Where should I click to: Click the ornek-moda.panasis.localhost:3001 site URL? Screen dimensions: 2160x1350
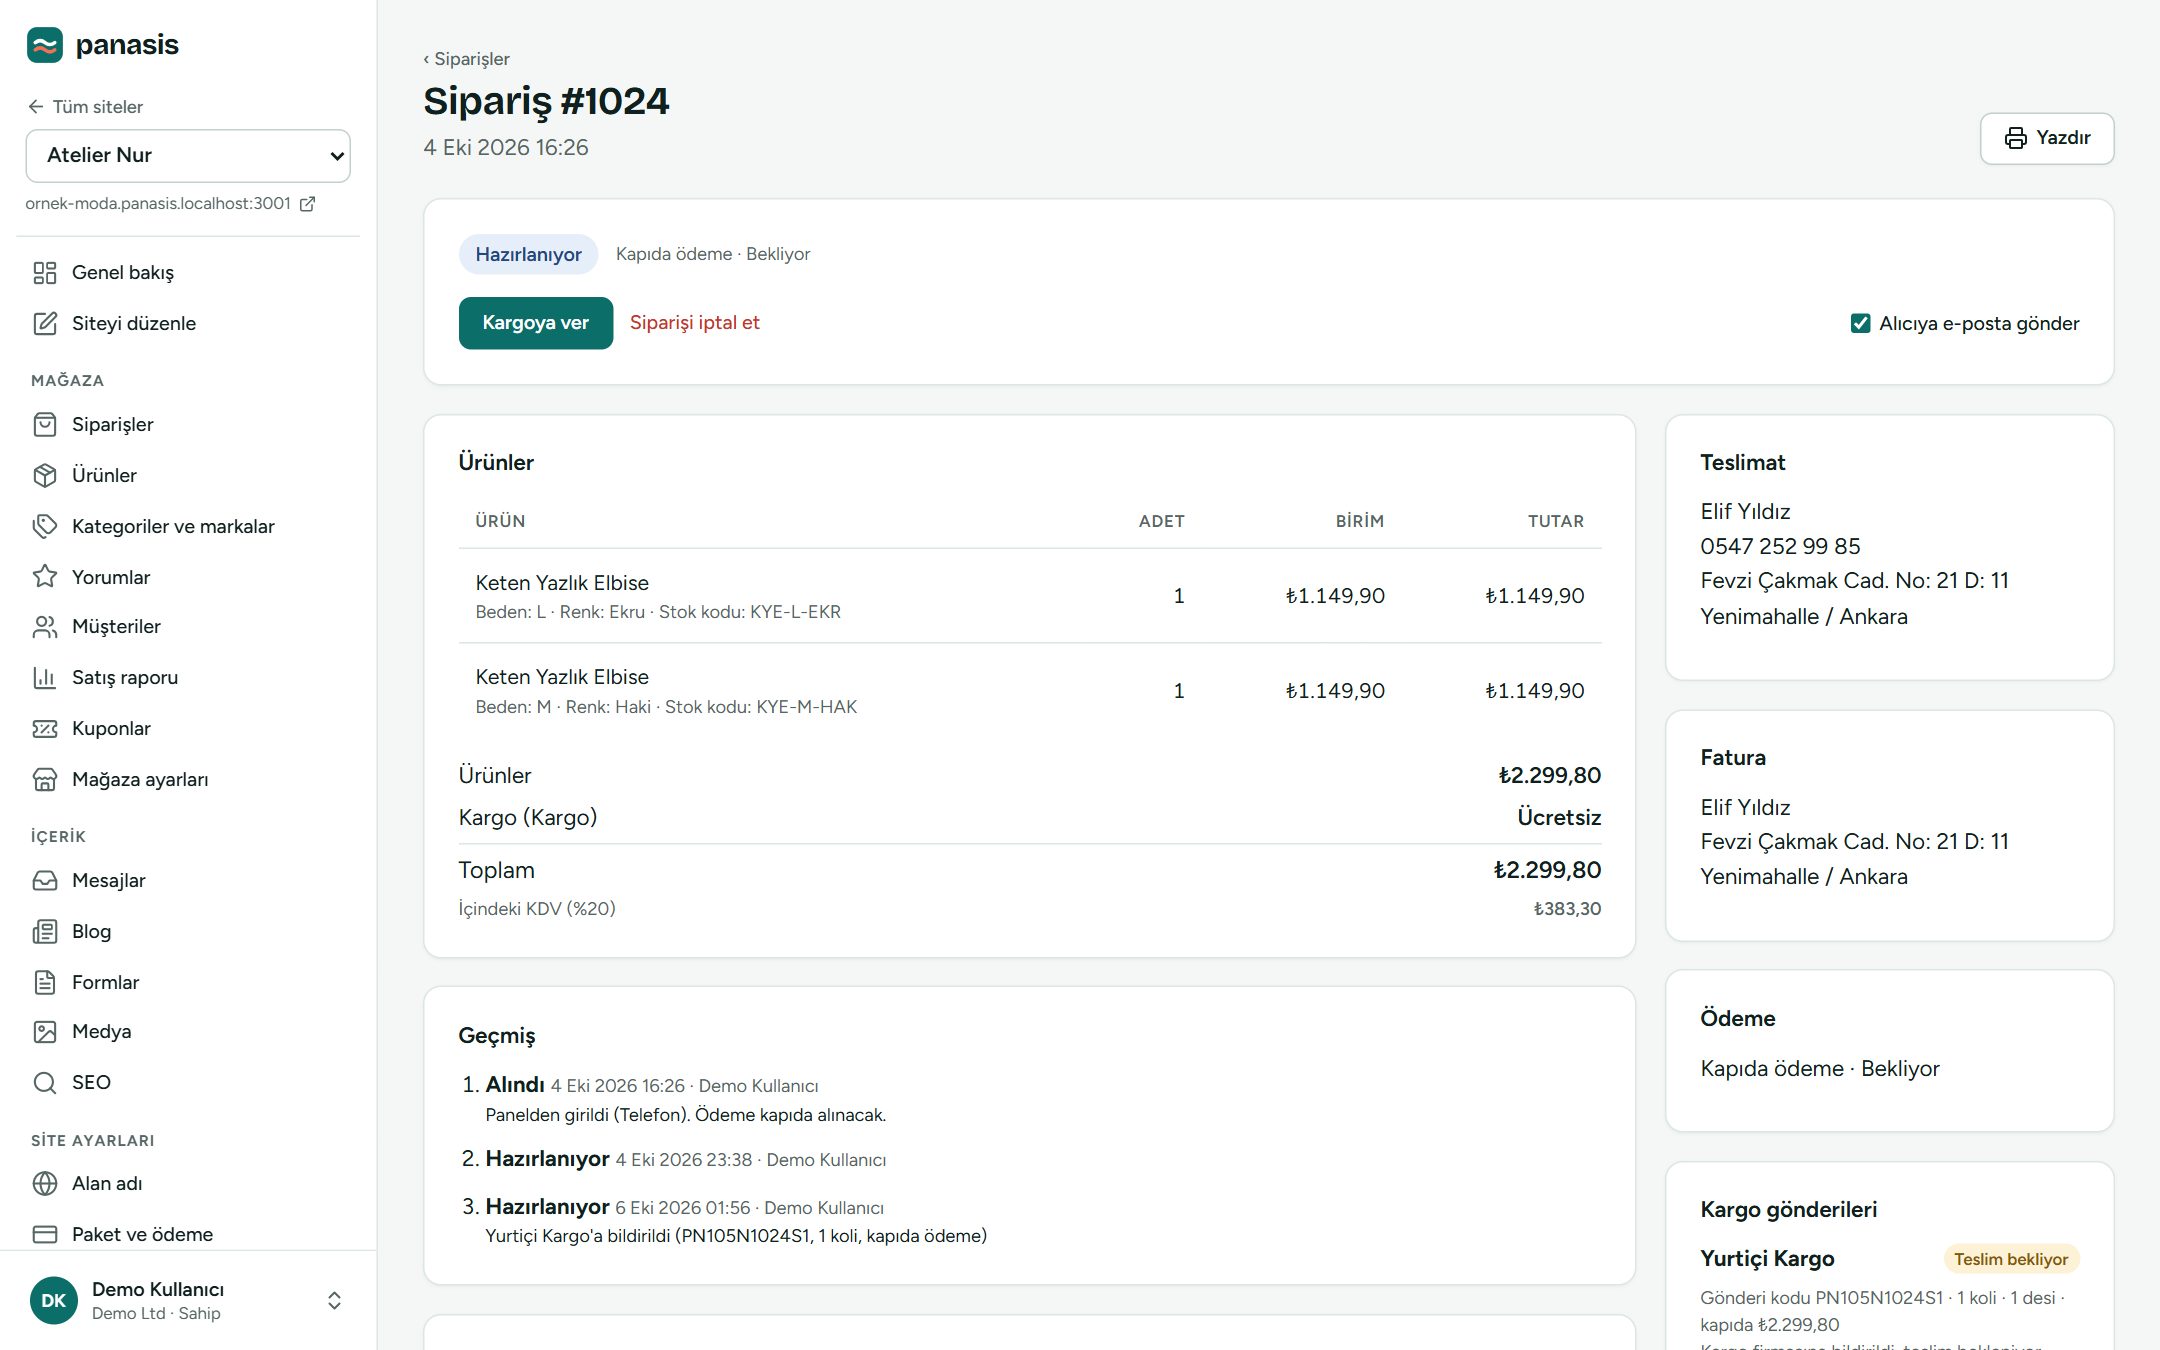[158, 204]
